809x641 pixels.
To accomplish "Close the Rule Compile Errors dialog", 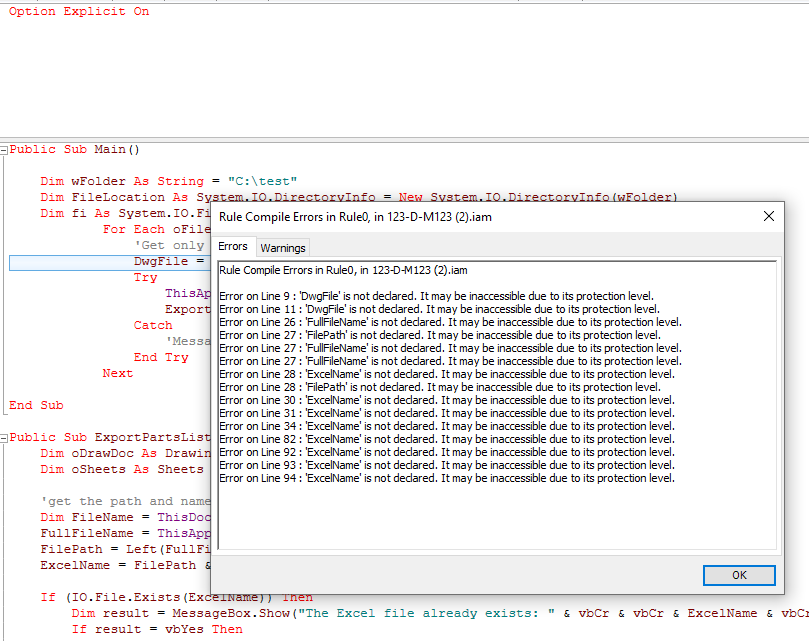I will click(x=769, y=216).
